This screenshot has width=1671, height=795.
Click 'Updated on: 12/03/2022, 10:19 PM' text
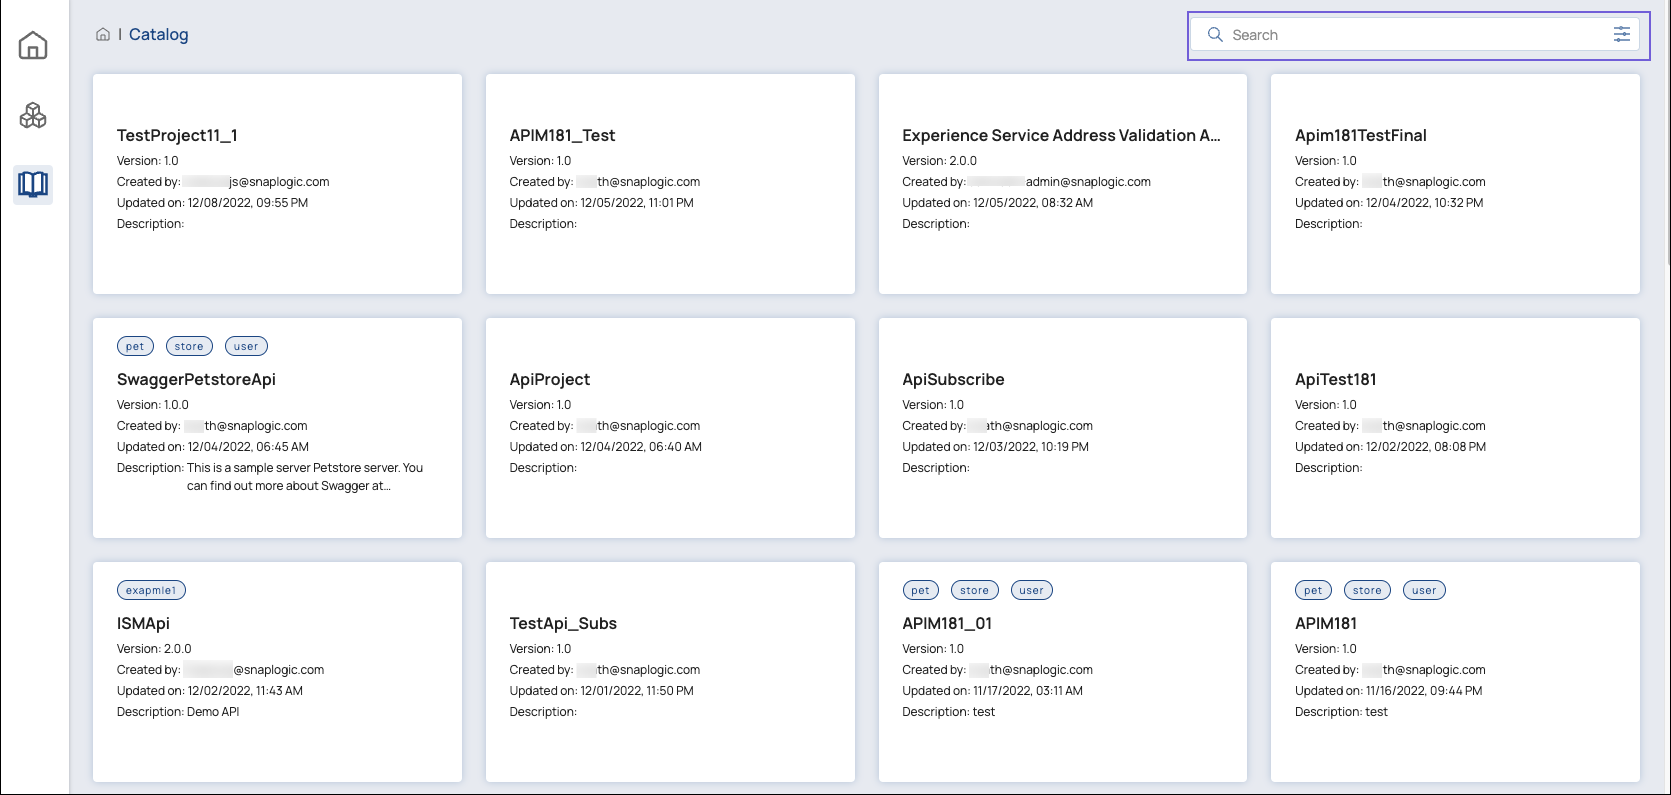(995, 447)
